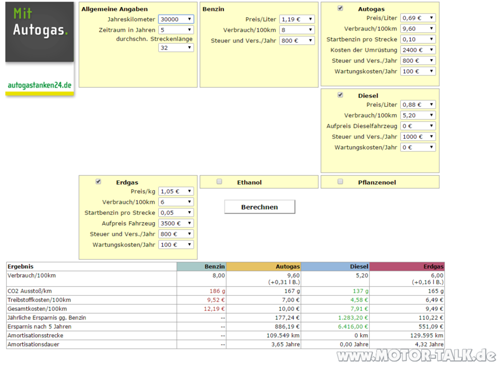
Task: Expand Autogas Kosten der Umrüstung dropdown
Action: pyautogui.click(x=418, y=50)
